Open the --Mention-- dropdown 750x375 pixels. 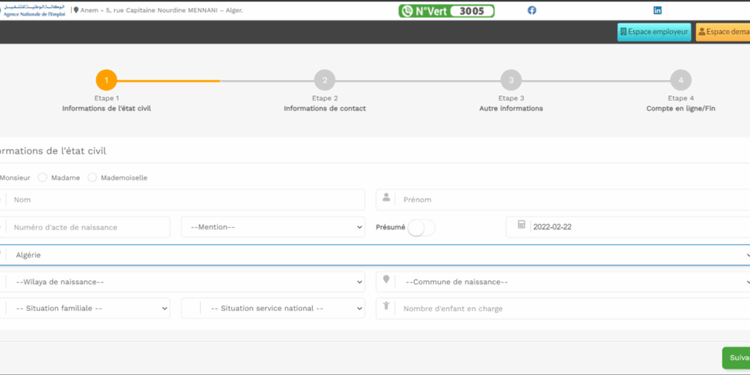click(273, 227)
